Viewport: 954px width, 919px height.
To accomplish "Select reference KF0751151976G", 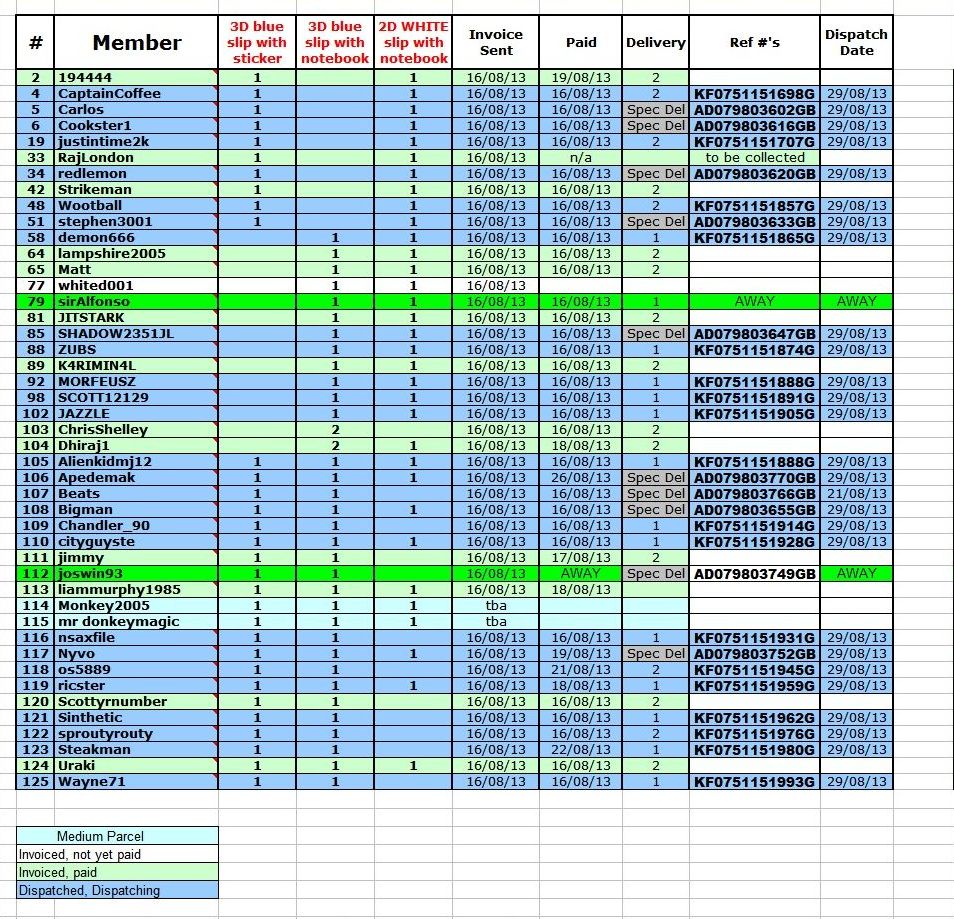I will click(x=754, y=734).
